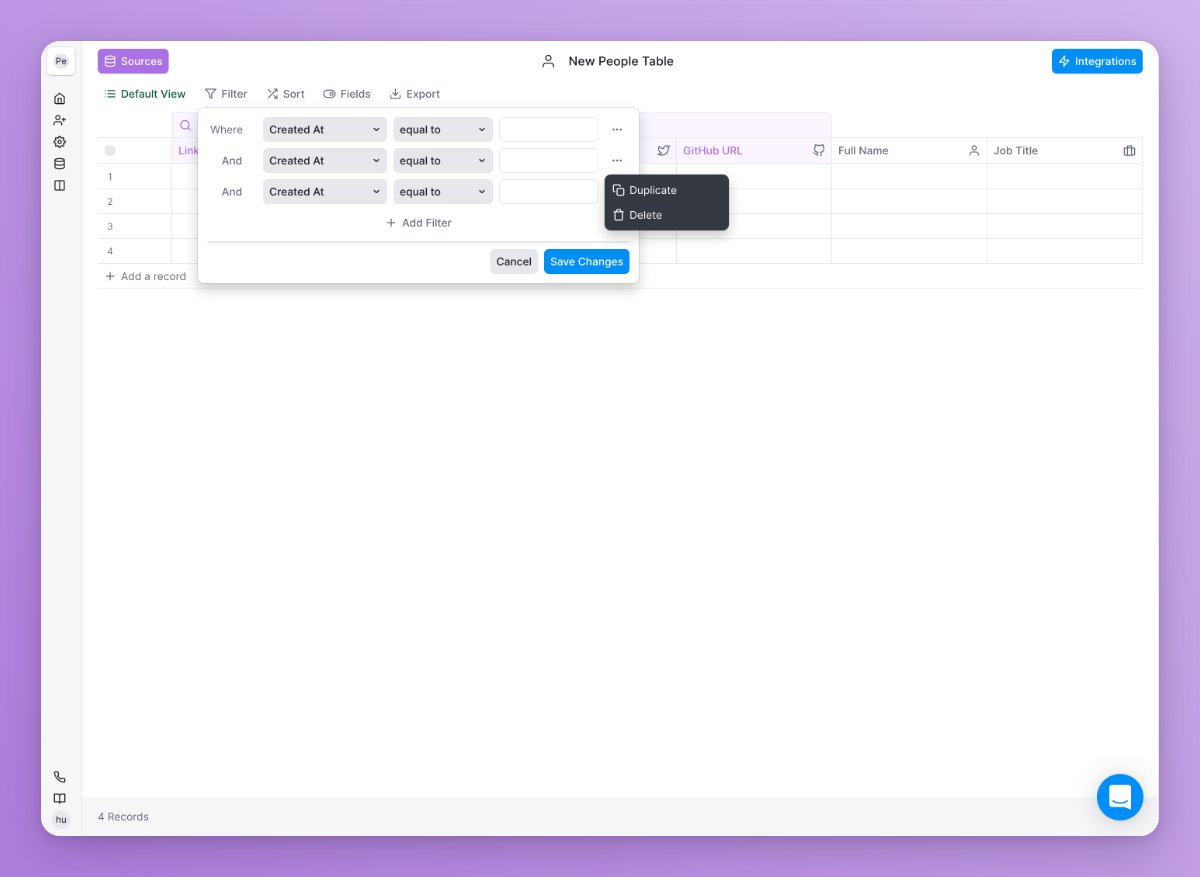1200x877 pixels.
Task: Cancel the filter changes
Action: pos(514,262)
